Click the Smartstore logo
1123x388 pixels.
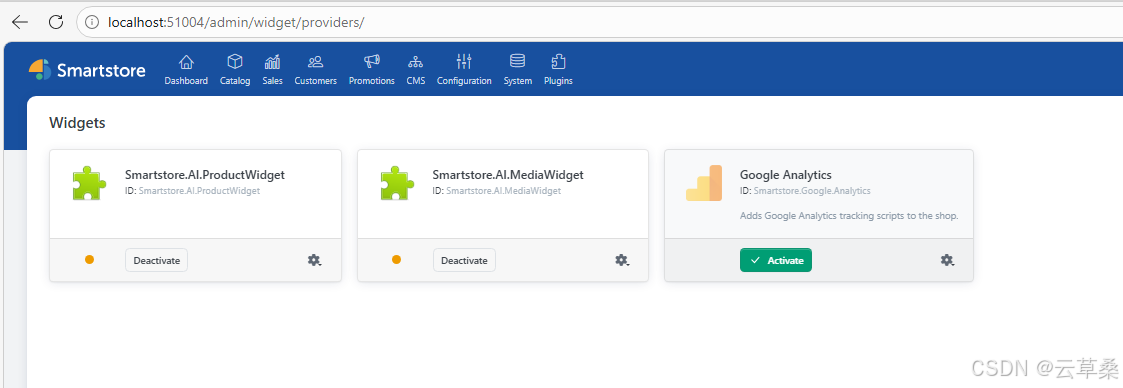87,69
